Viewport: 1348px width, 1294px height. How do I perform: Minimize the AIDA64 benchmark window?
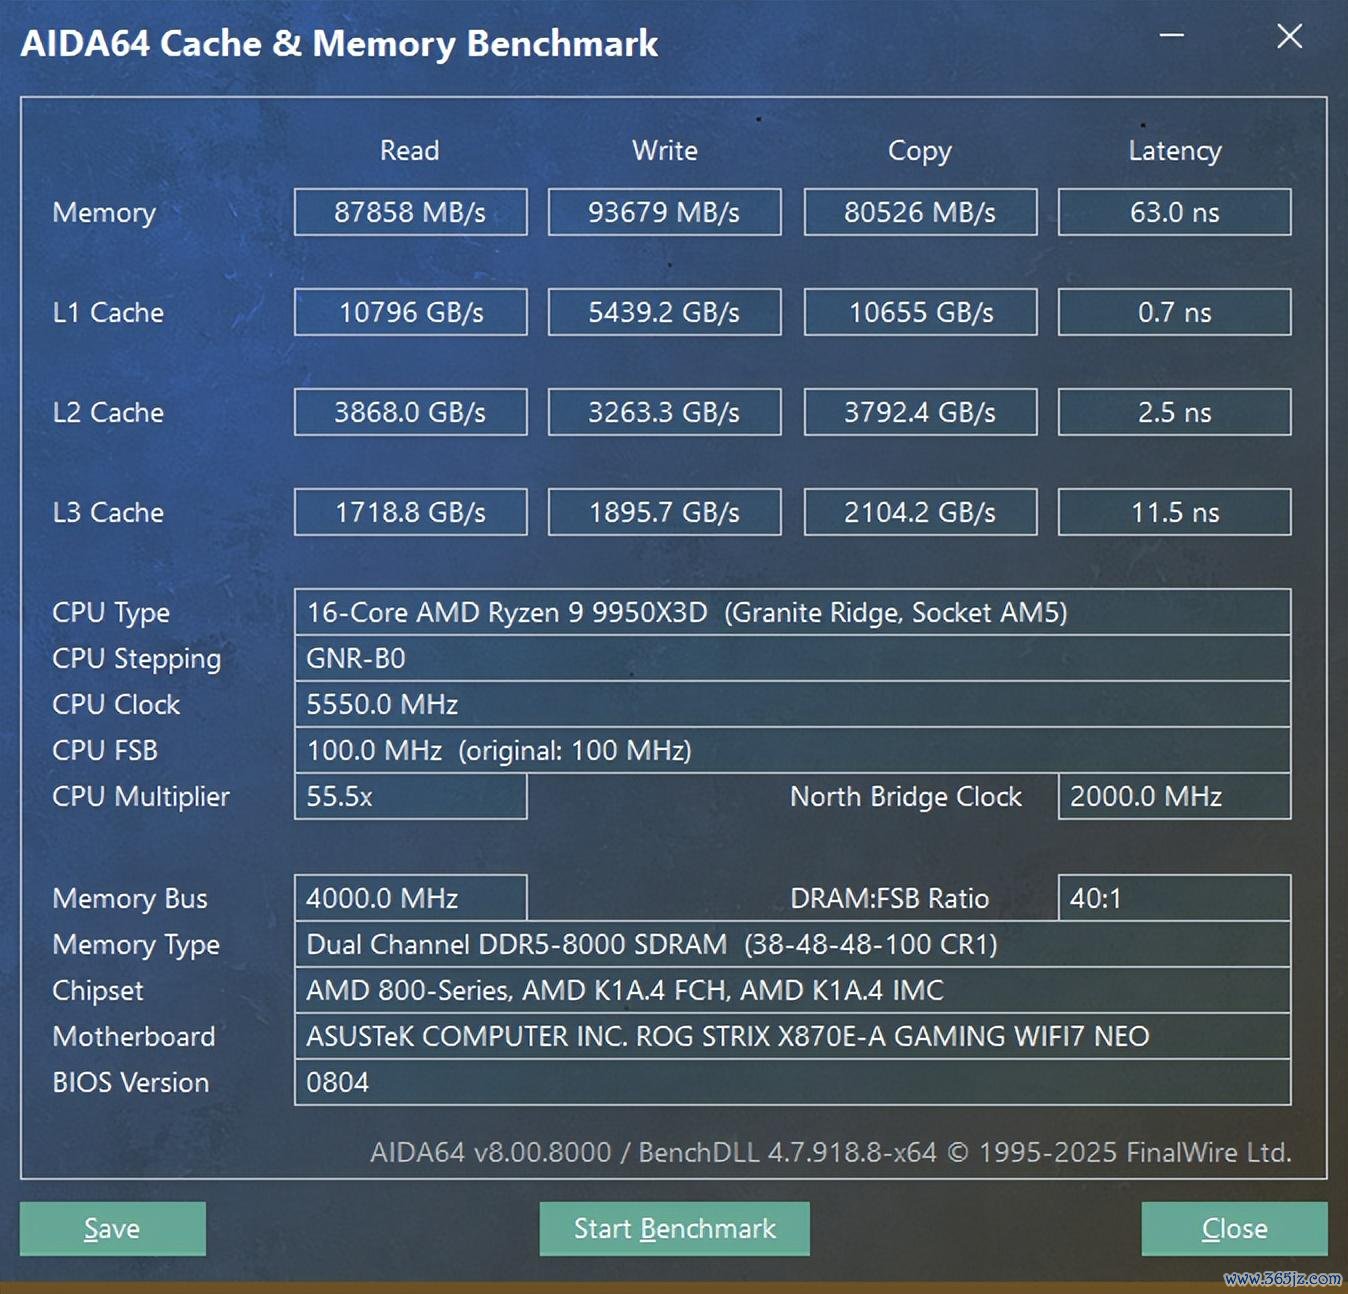(1172, 36)
